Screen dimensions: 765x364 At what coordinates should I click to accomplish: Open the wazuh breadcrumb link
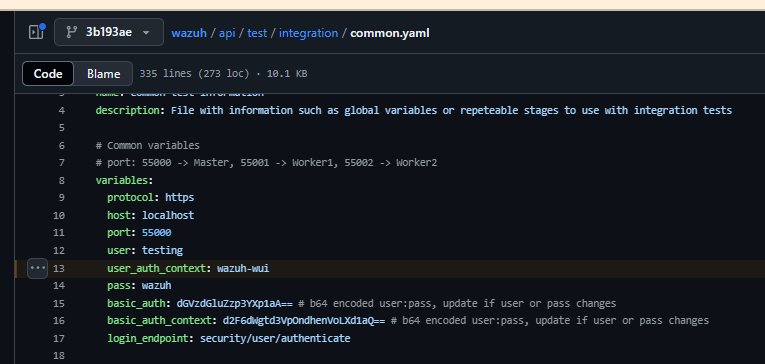[189, 33]
